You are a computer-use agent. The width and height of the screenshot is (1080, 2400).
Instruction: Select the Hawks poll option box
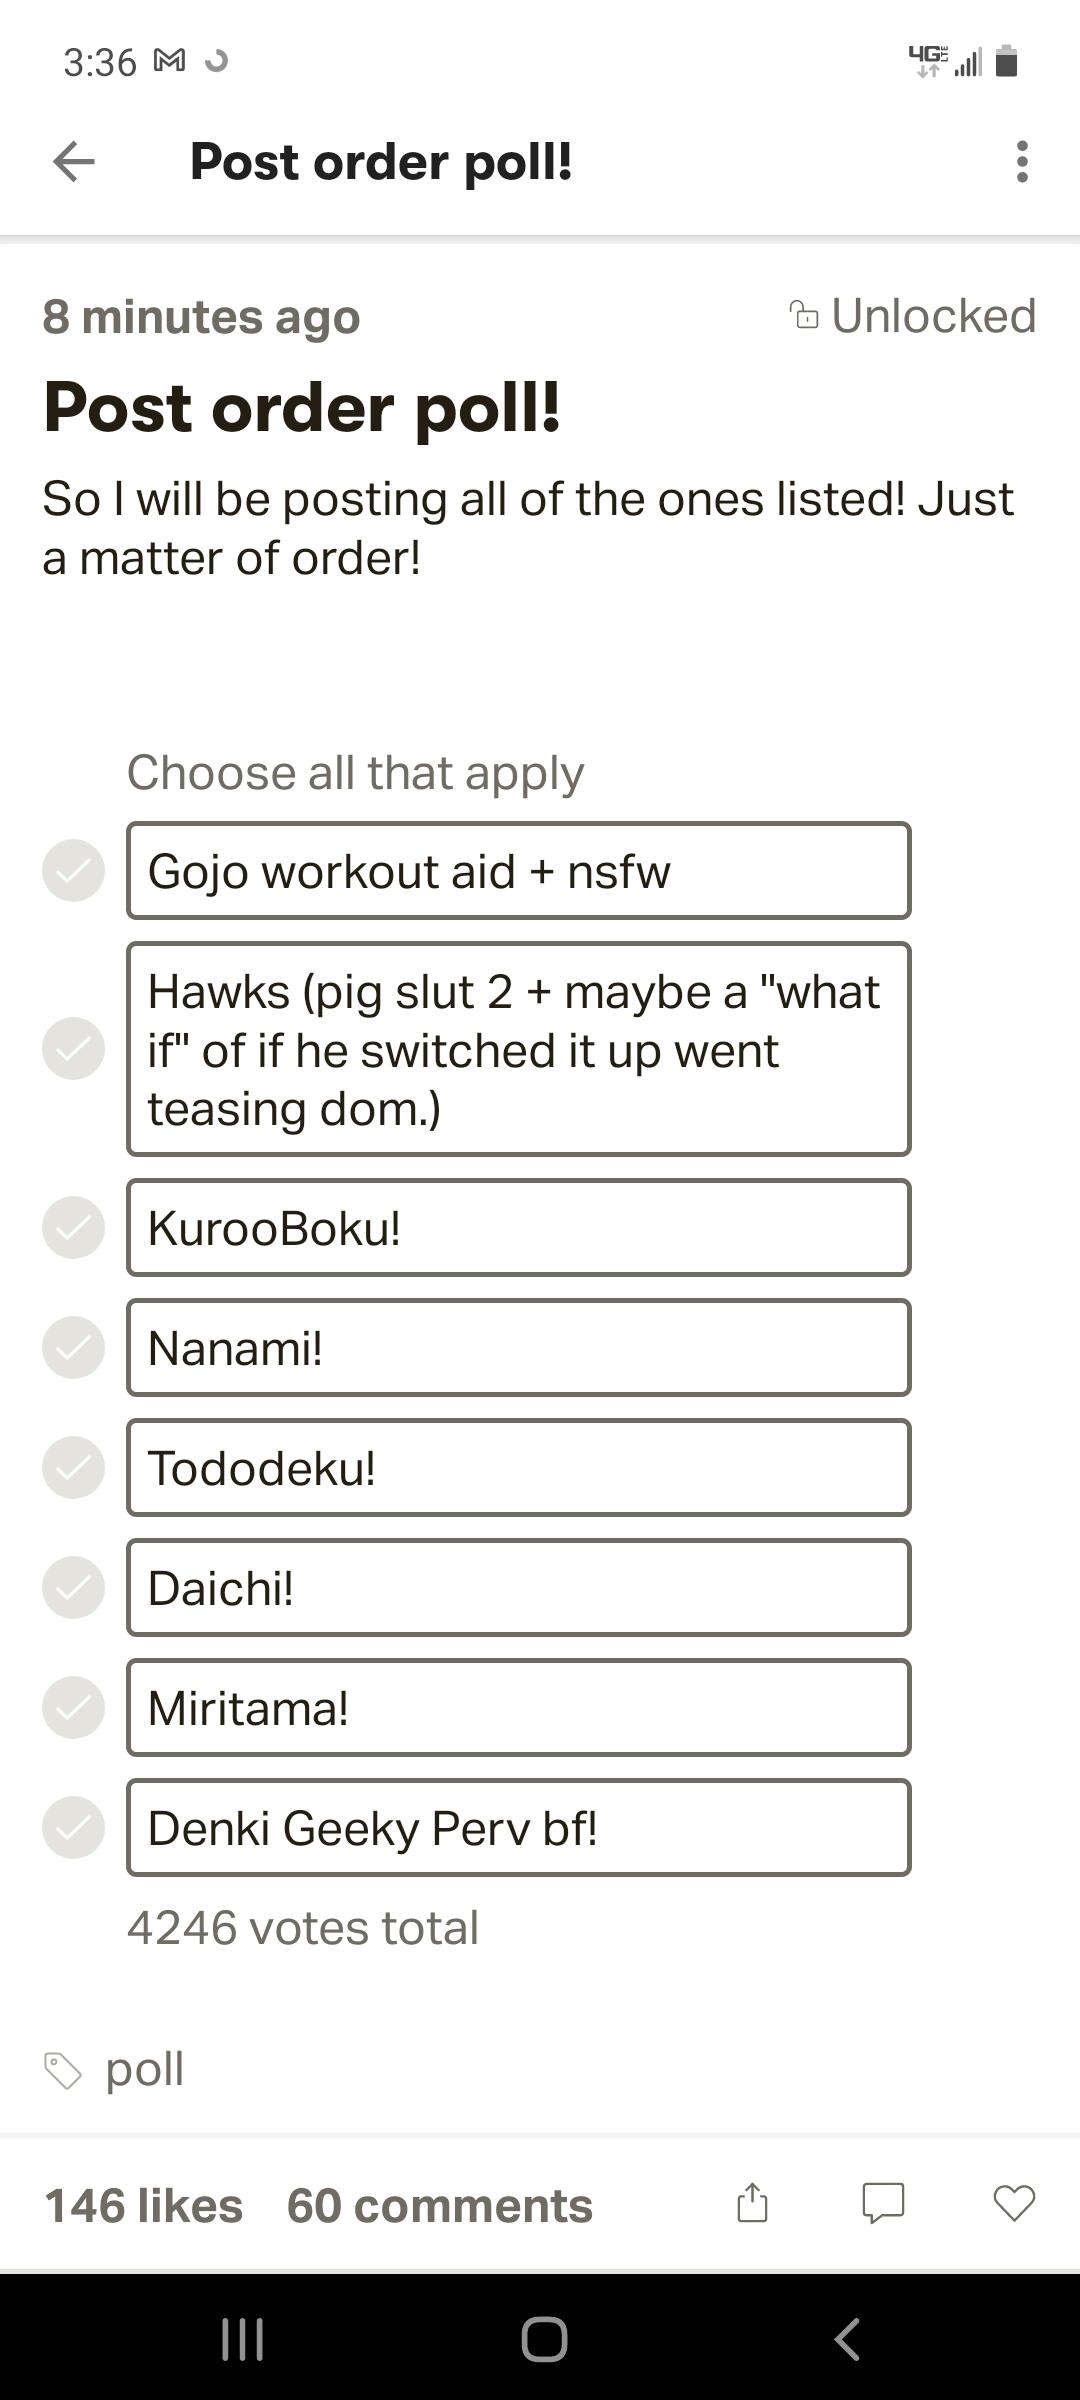(x=518, y=1049)
